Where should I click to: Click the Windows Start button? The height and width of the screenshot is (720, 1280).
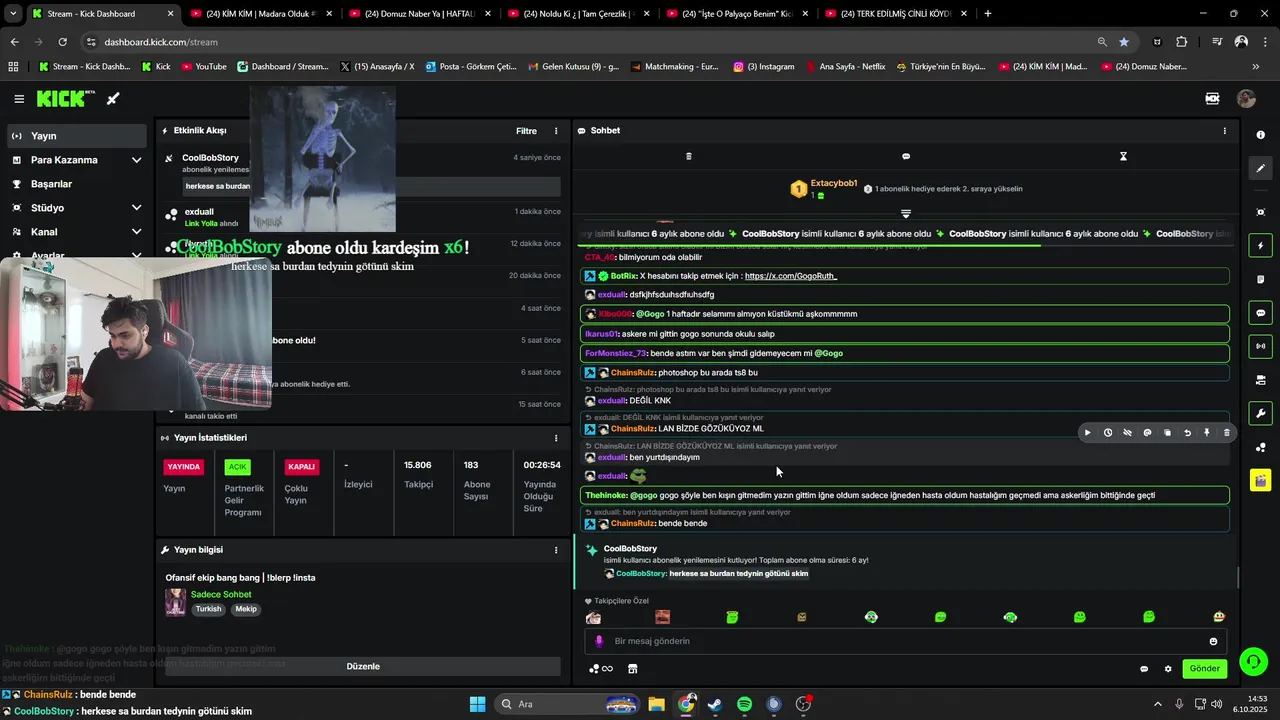[x=477, y=704]
